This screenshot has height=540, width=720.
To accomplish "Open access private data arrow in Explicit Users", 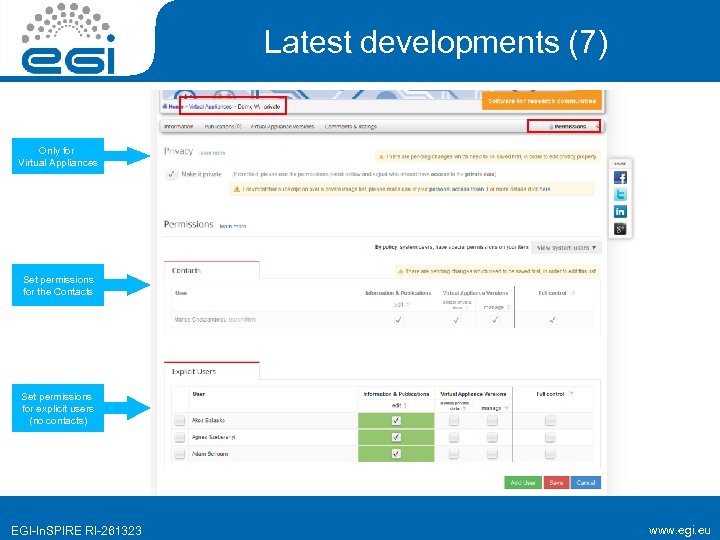I will click(x=465, y=409).
